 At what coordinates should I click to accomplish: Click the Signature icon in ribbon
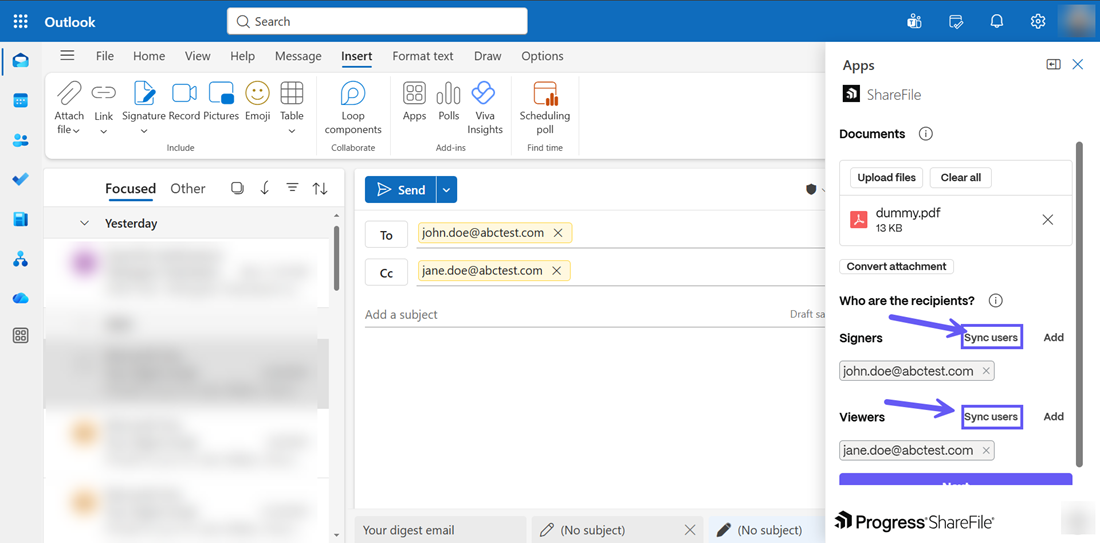144,93
